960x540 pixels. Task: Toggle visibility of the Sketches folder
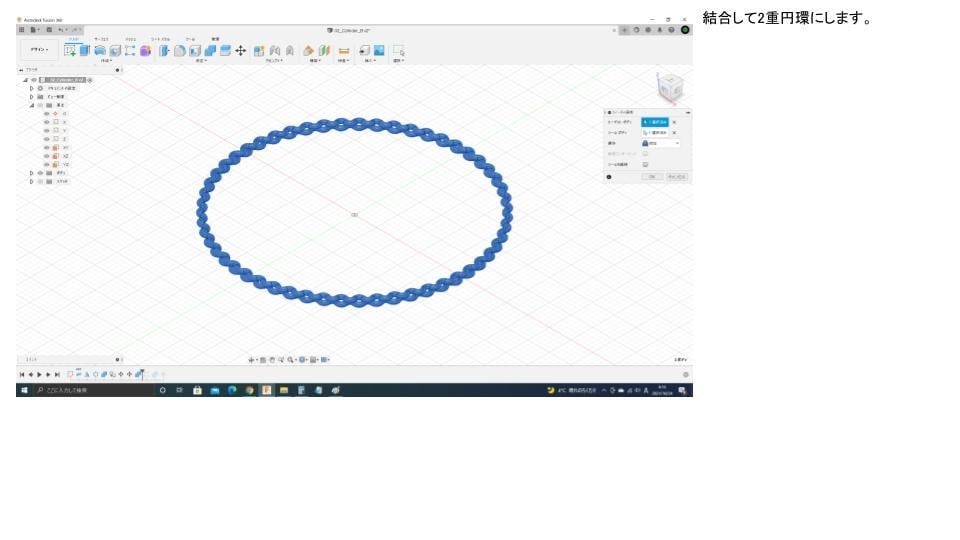(40, 182)
